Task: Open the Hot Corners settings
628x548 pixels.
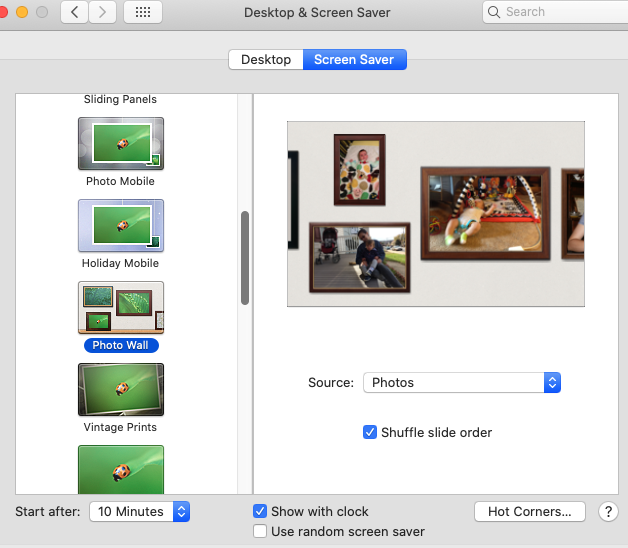Action: (x=529, y=512)
